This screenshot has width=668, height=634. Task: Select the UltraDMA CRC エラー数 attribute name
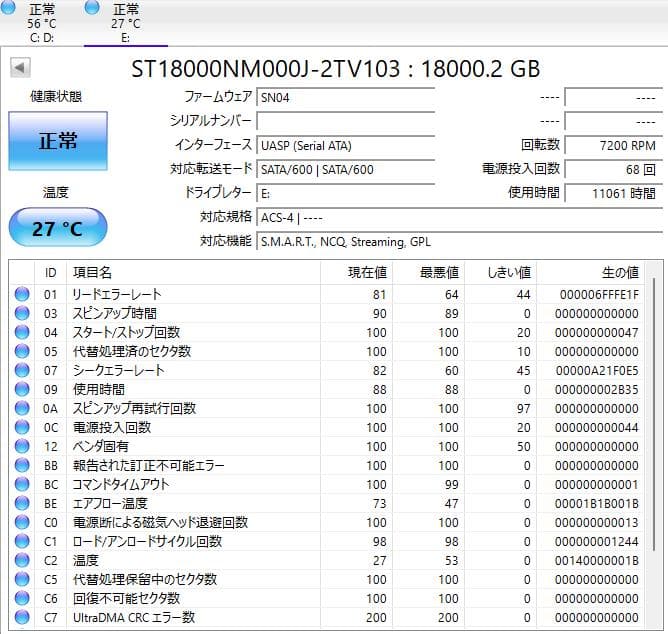pos(134,617)
